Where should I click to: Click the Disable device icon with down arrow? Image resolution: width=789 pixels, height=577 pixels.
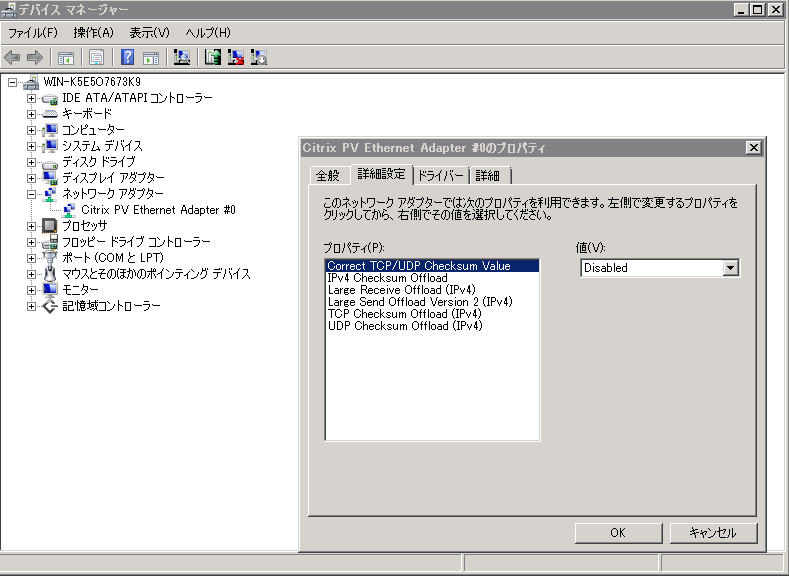[259, 57]
